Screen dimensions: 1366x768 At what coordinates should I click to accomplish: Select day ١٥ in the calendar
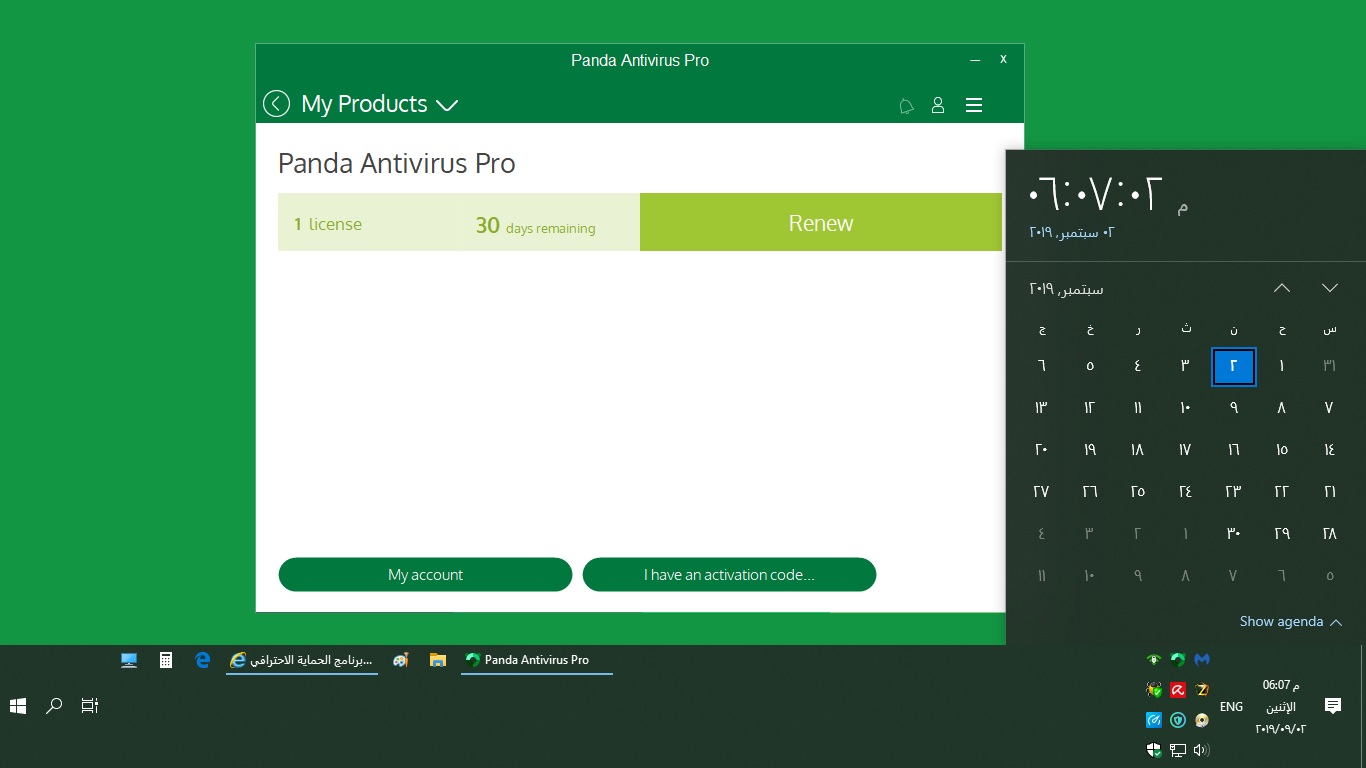click(1281, 450)
